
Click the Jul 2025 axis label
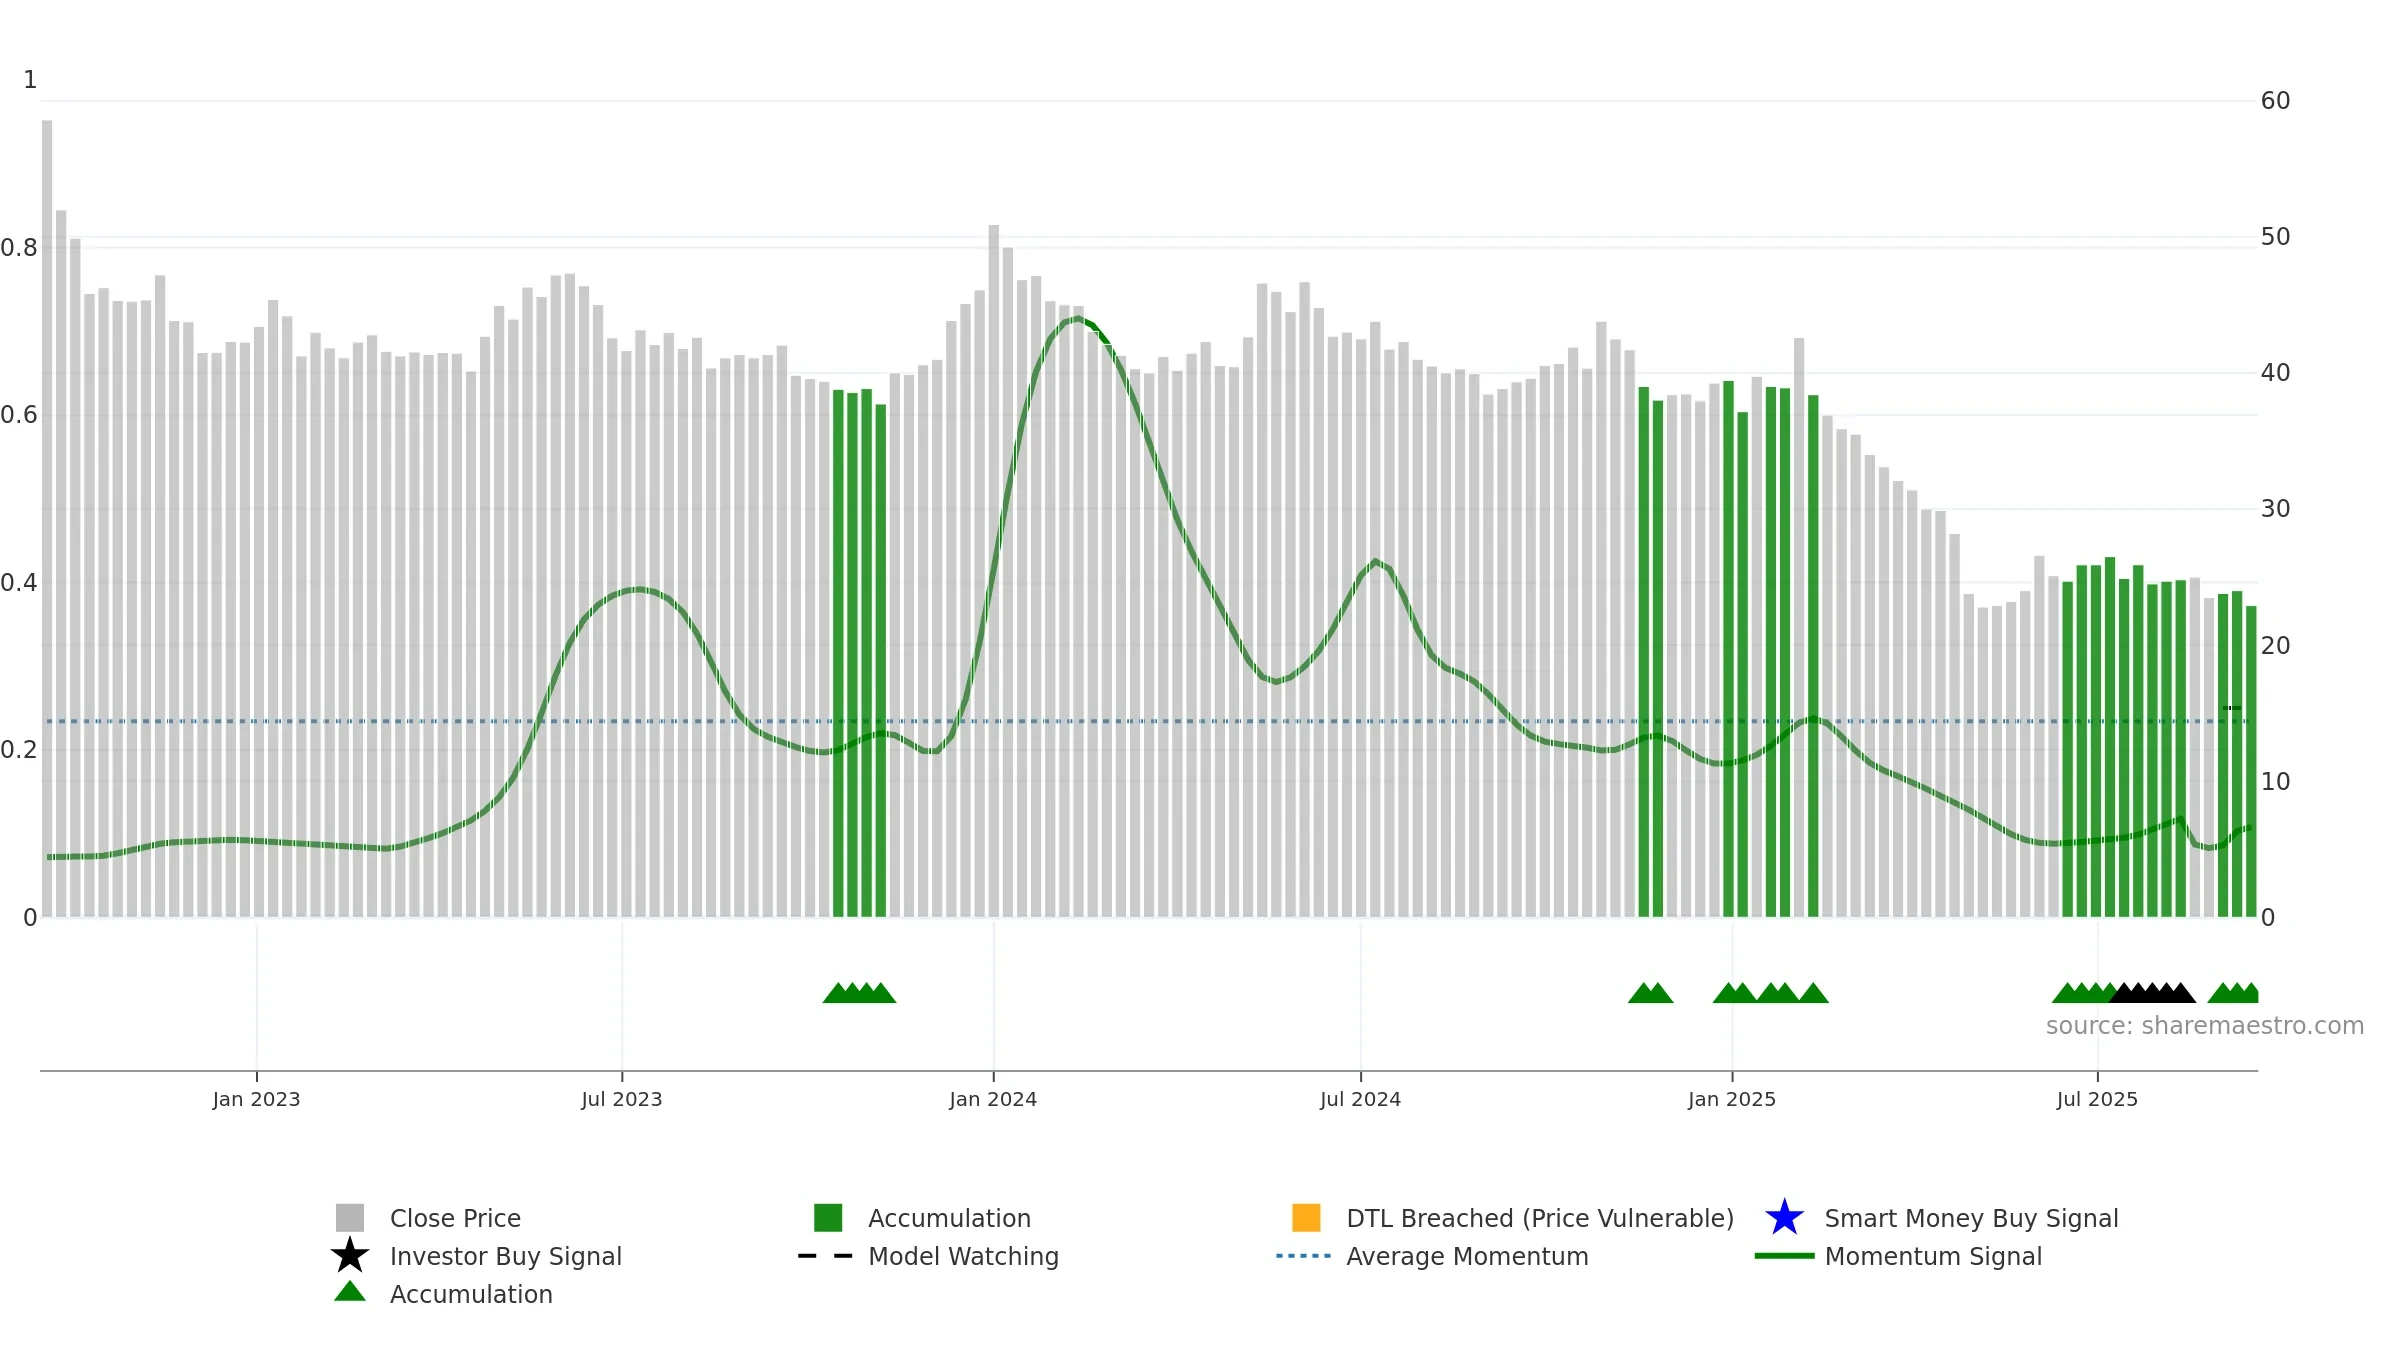tap(2097, 1100)
